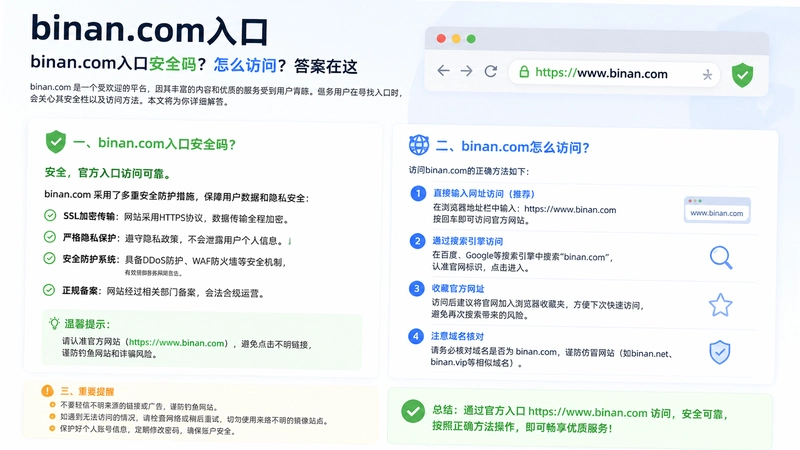The height and width of the screenshot is (450, 800).
Task: Click the number 4 circle for 注意域名核对
Action: point(416,336)
